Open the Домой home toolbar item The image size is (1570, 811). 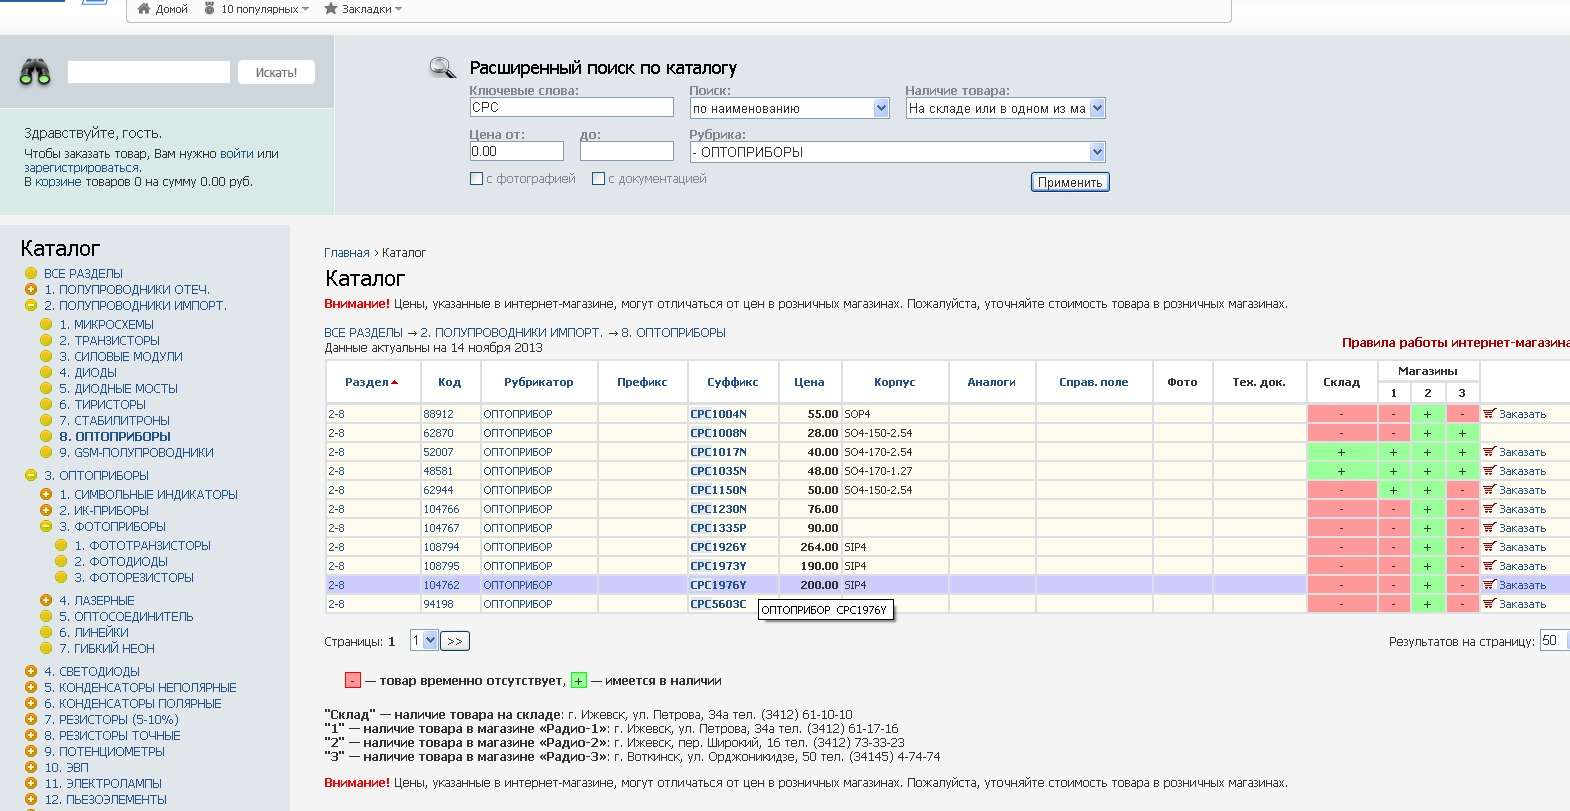[162, 9]
